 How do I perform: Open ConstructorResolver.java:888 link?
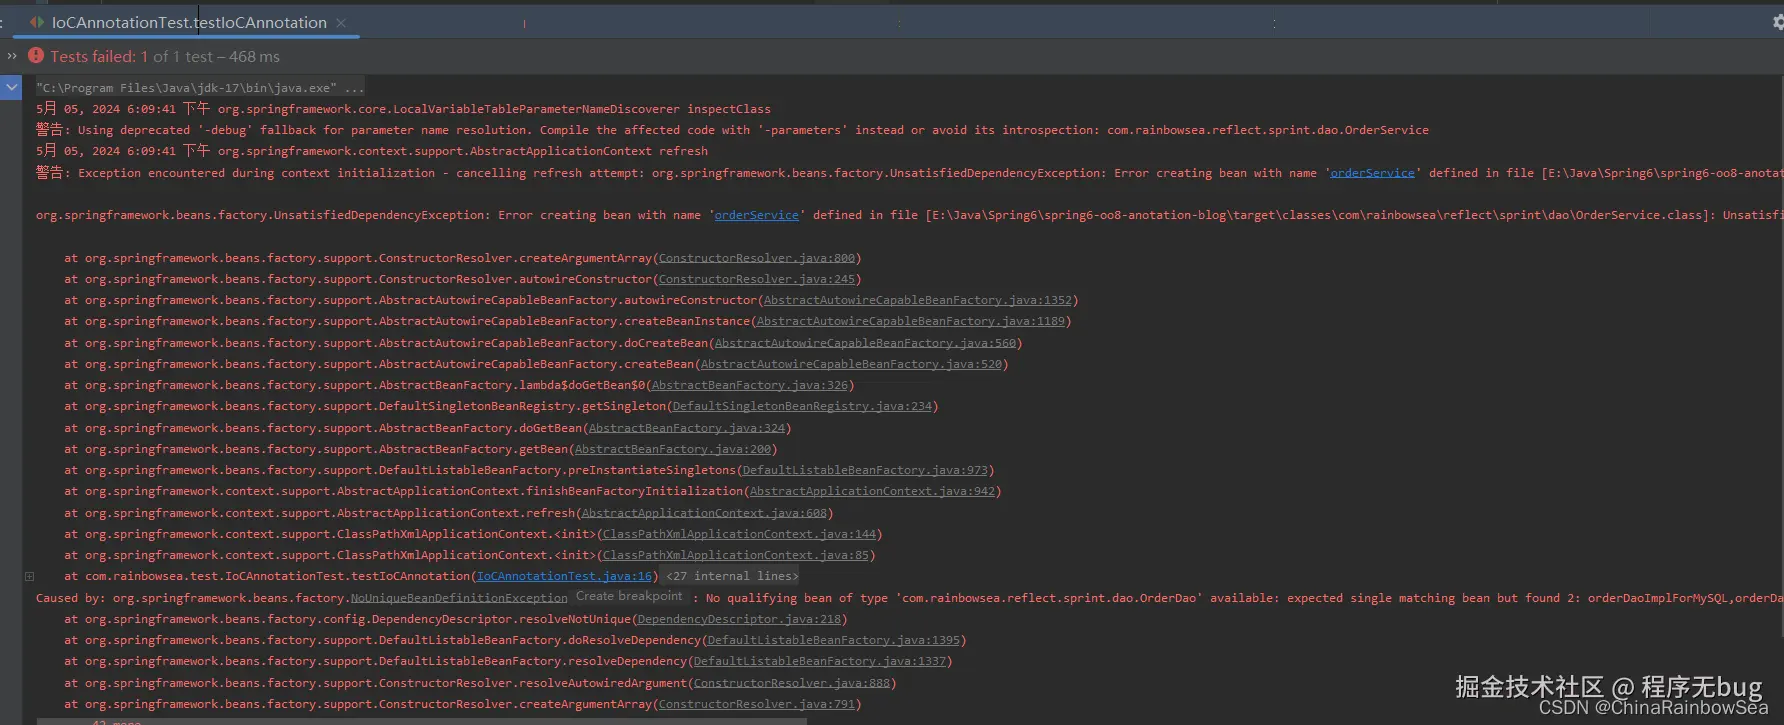click(792, 683)
